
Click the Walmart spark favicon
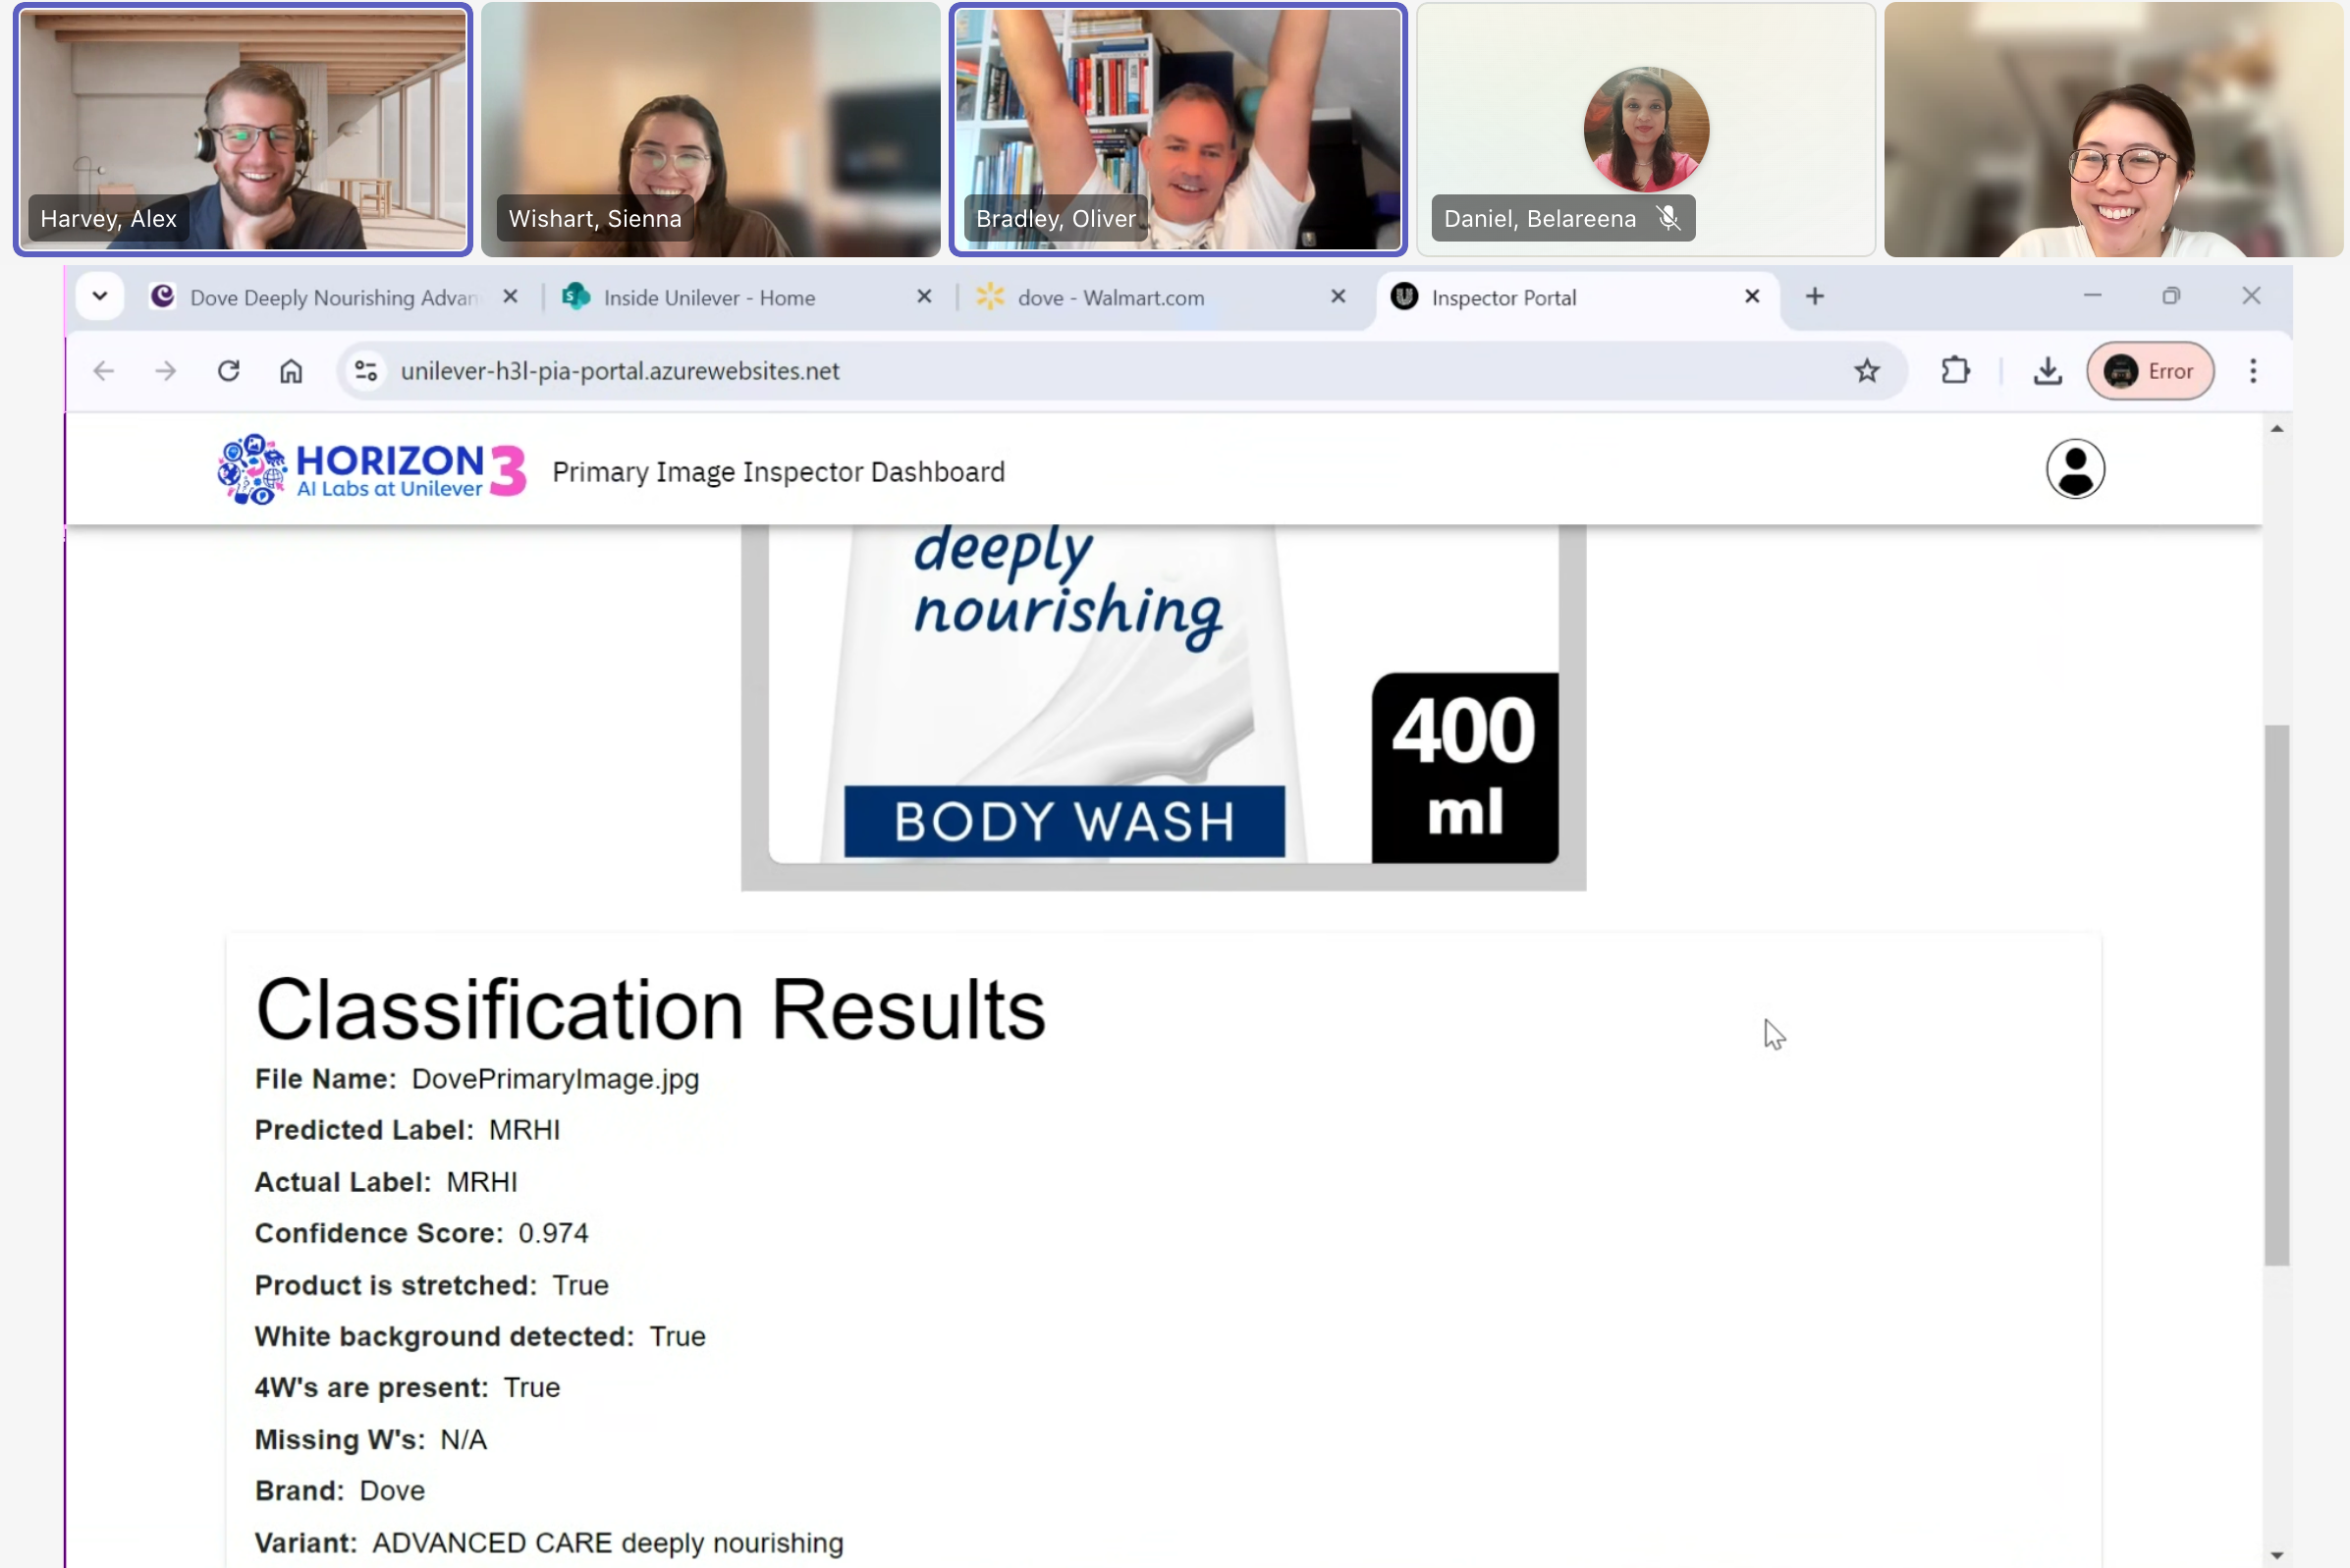pos(990,296)
